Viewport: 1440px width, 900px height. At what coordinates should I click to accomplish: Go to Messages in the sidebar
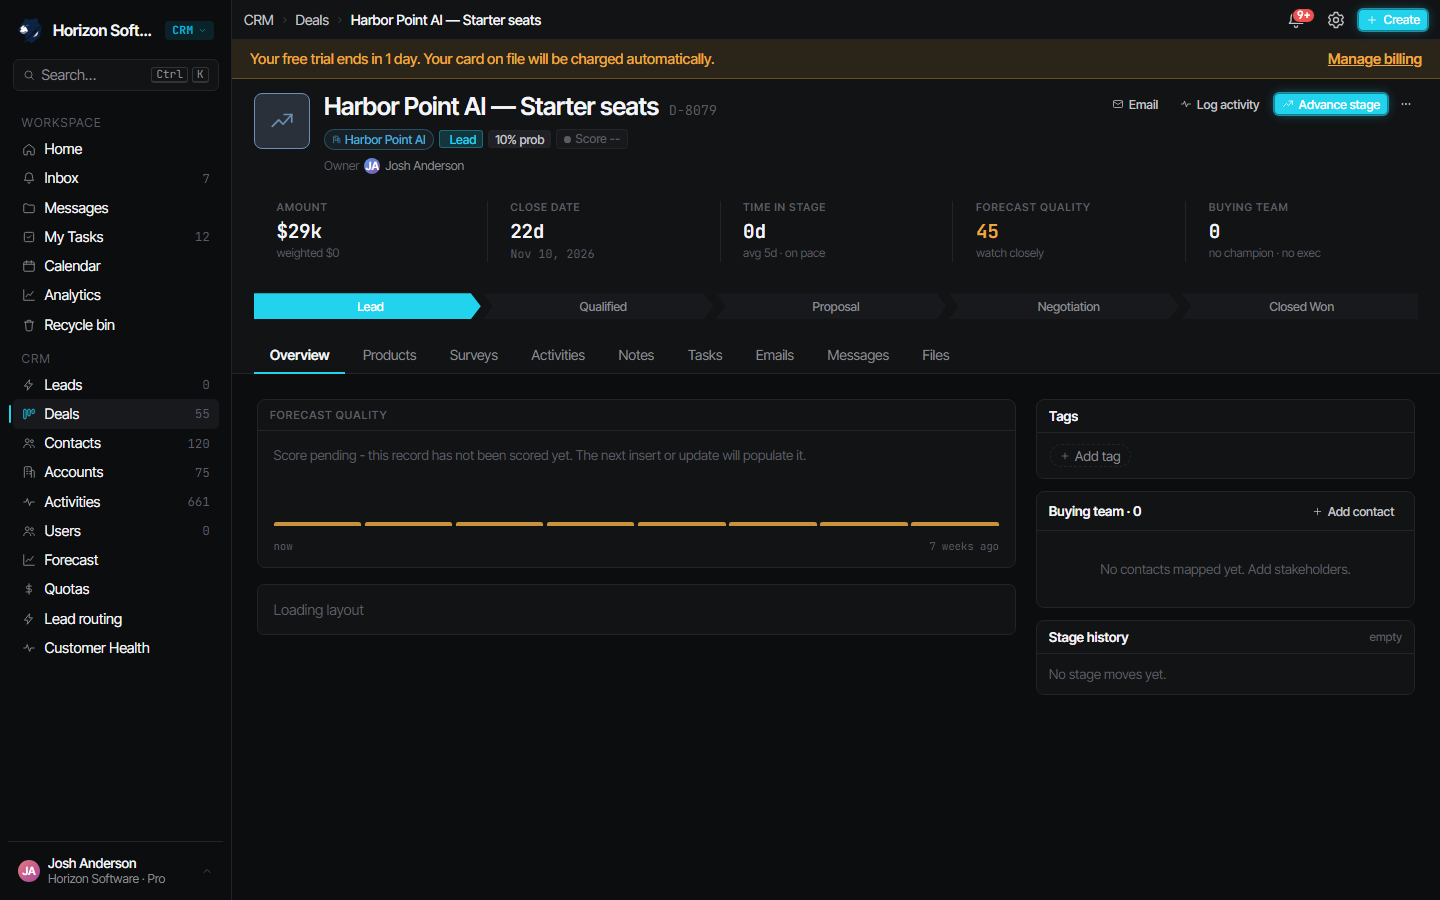pos(116,208)
